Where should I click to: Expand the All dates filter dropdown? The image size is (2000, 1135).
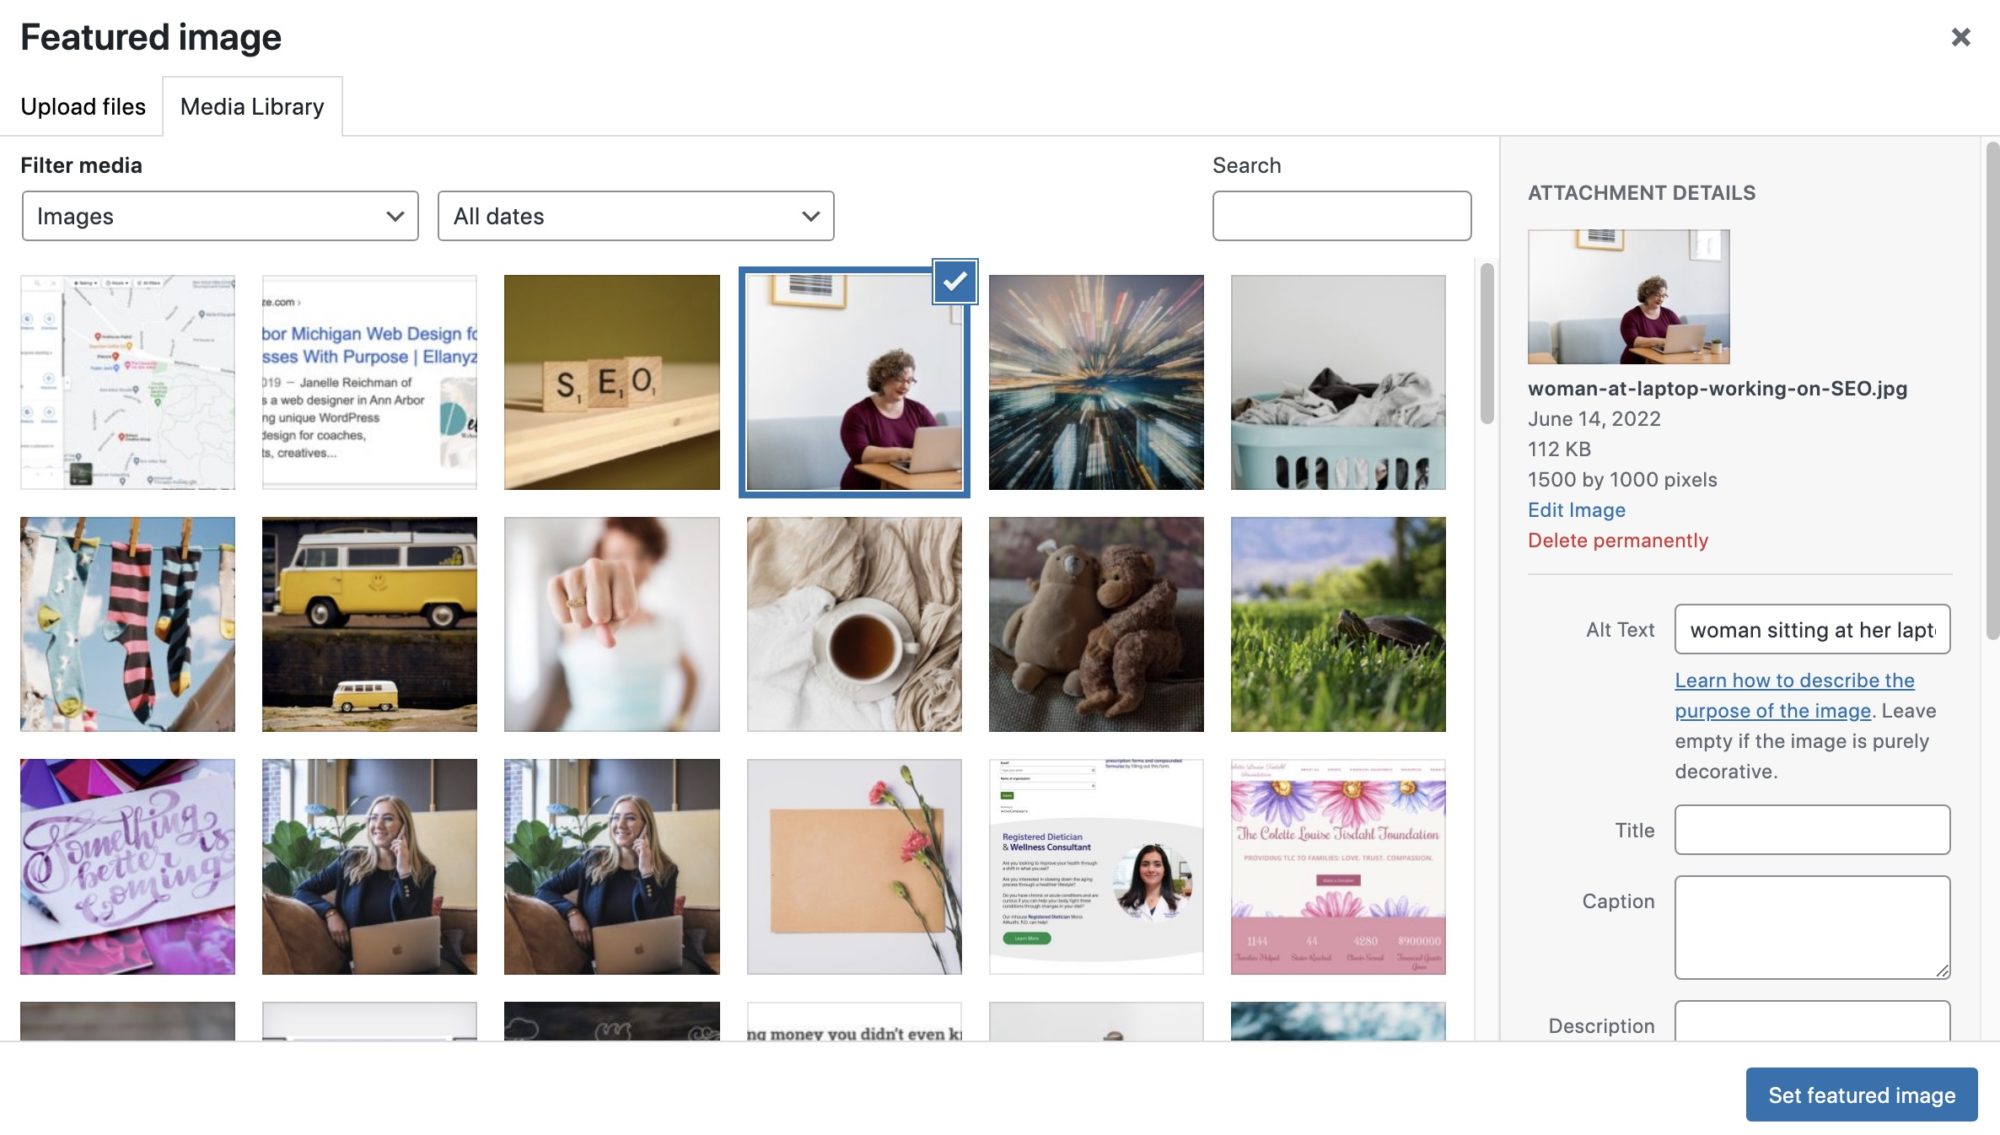click(x=636, y=216)
